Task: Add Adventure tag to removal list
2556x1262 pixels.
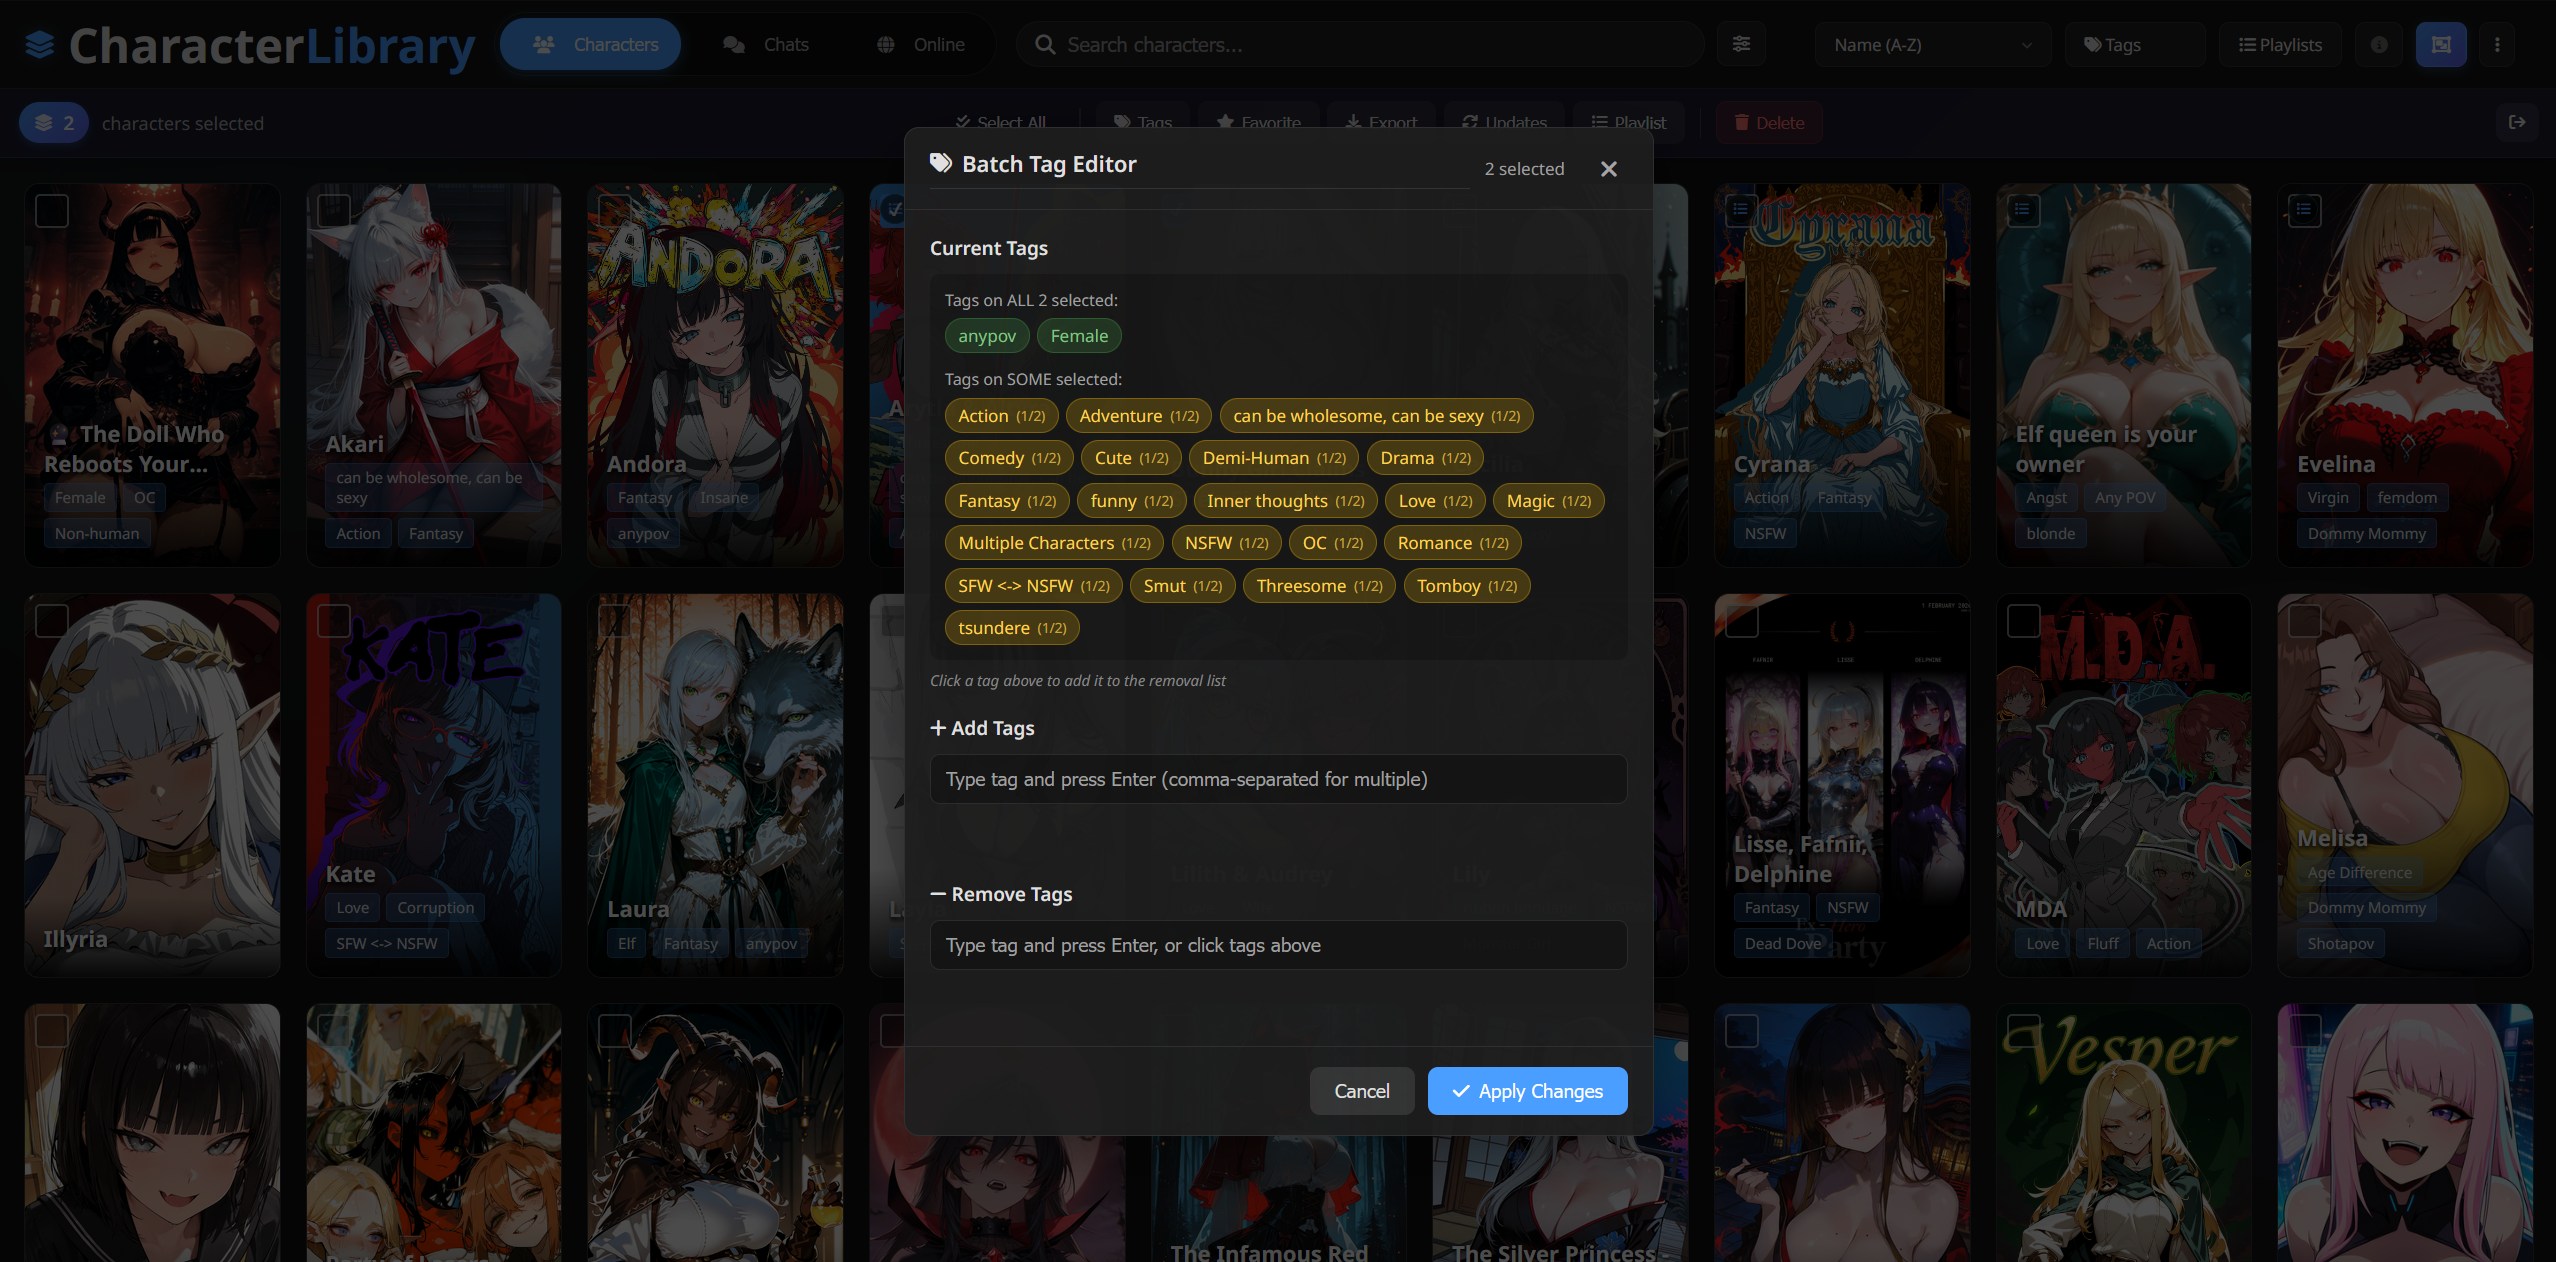Action: pyautogui.click(x=1139, y=416)
